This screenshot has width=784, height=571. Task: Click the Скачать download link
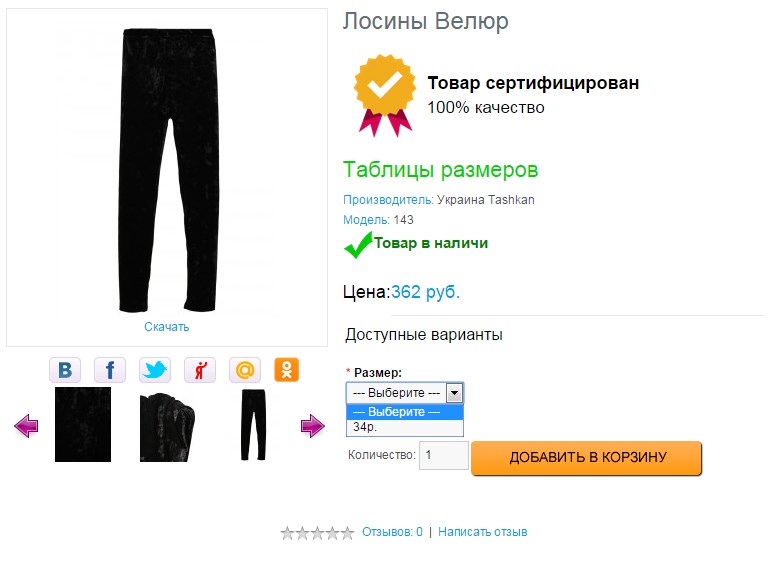166,327
